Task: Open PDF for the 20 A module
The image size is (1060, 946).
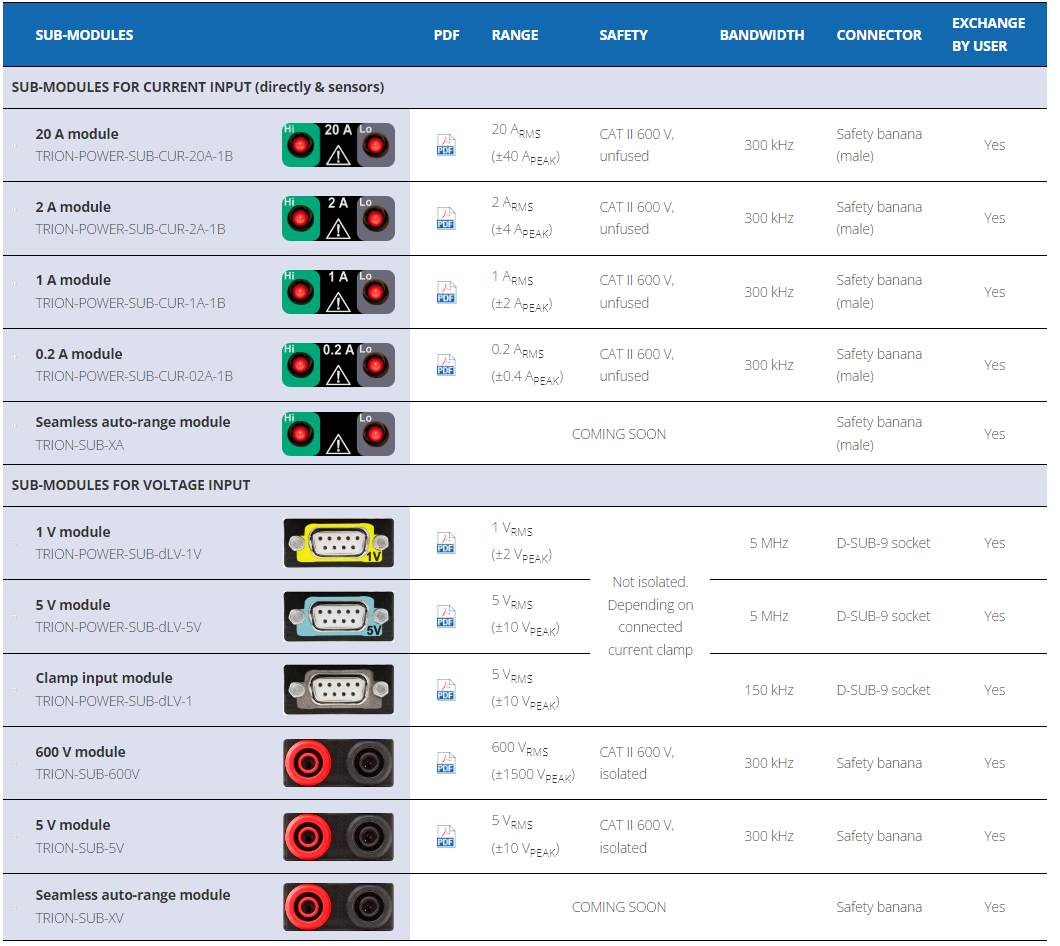Action: 446,145
